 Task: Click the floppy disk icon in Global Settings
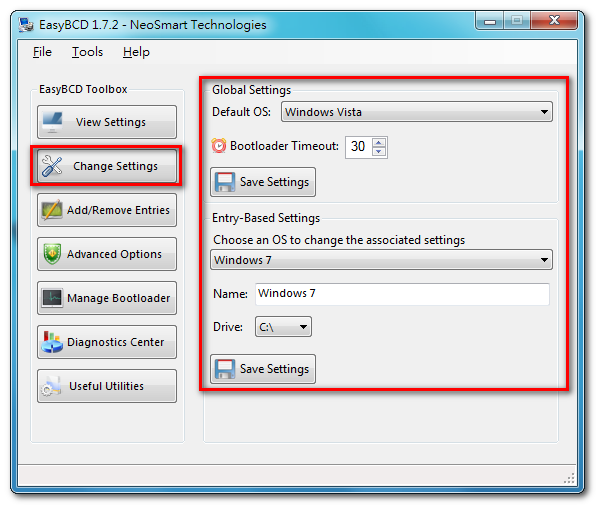[x=225, y=182]
